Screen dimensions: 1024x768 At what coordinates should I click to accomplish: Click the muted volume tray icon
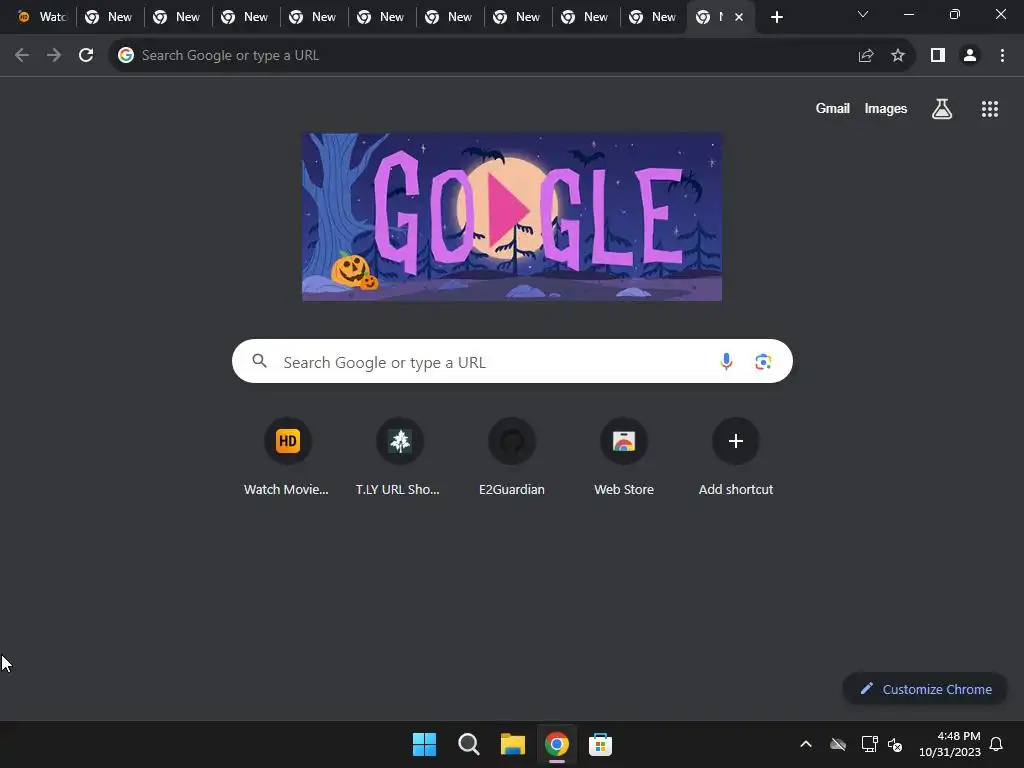(x=895, y=744)
